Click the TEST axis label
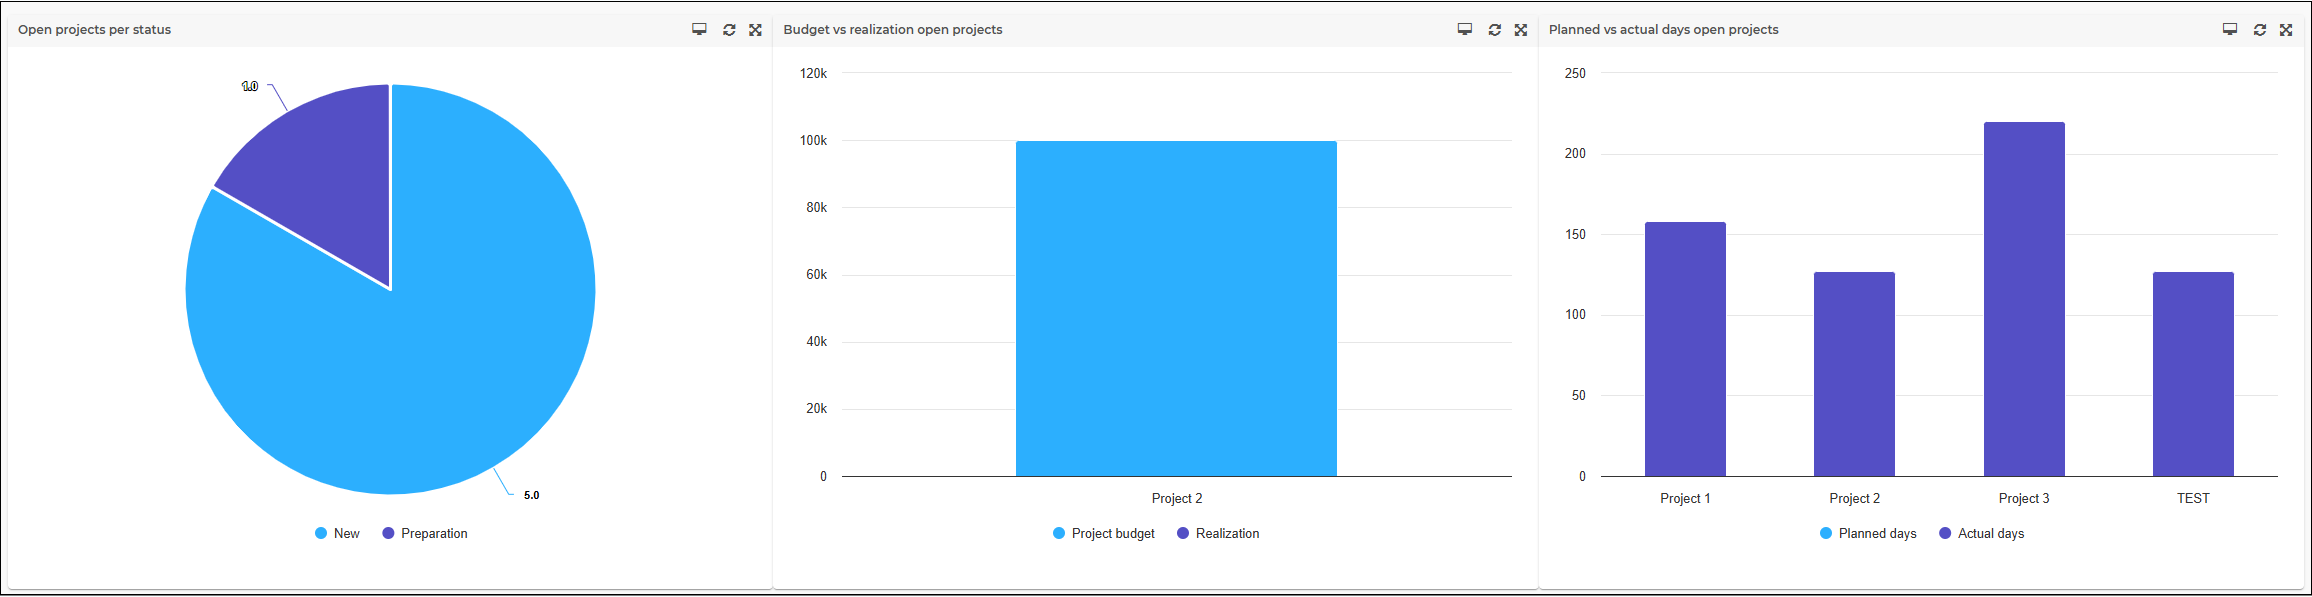2312x597 pixels. tap(2193, 498)
